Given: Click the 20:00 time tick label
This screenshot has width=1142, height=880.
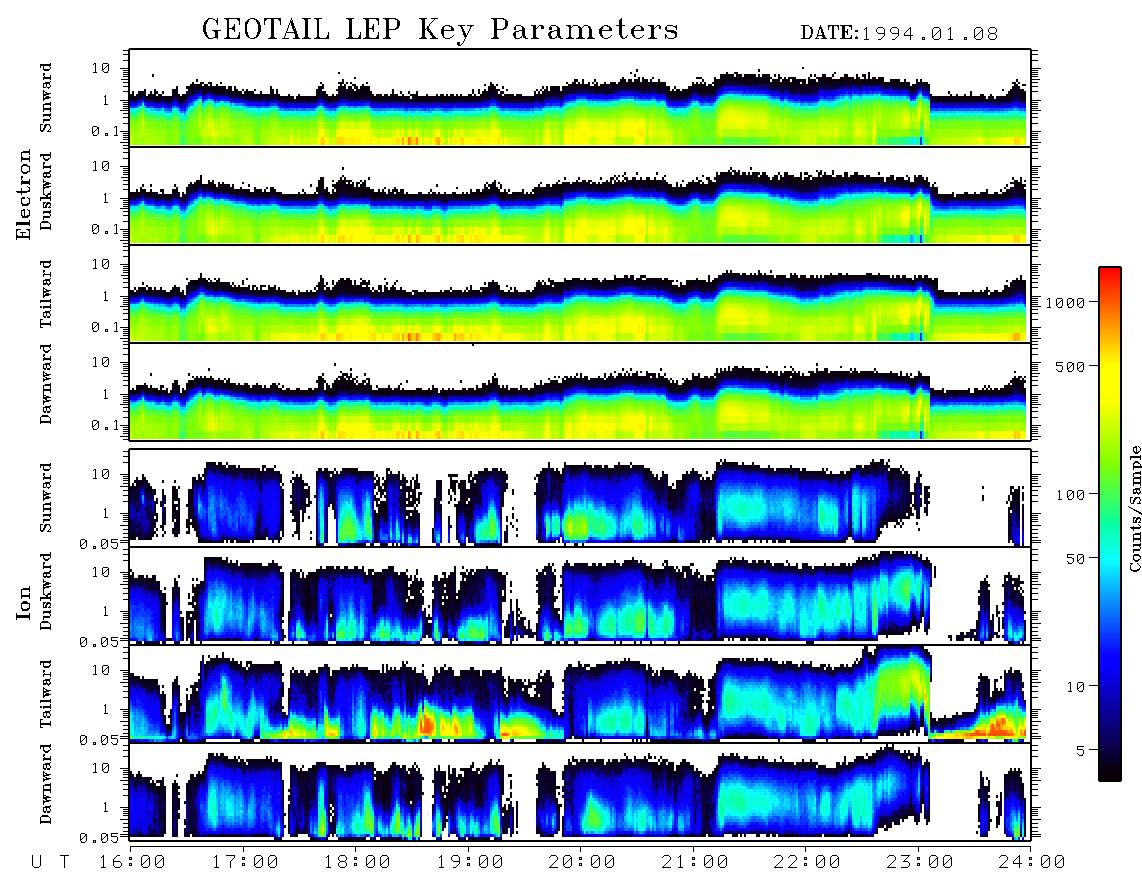Looking at the screenshot, I should (x=583, y=863).
